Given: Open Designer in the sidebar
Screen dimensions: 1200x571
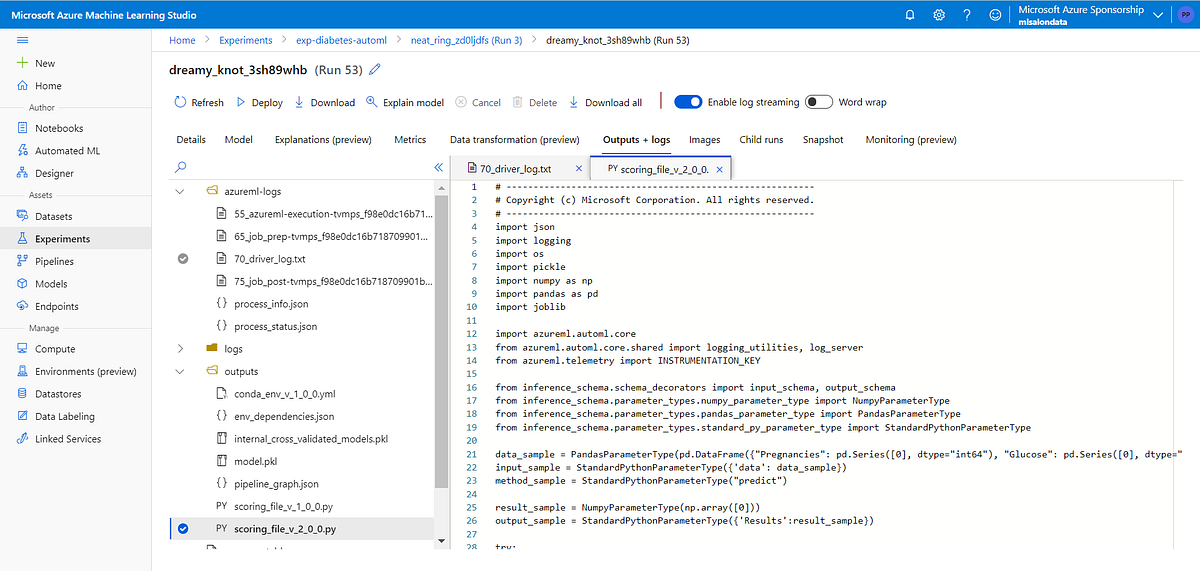Looking at the screenshot, I should pos(54,173).
